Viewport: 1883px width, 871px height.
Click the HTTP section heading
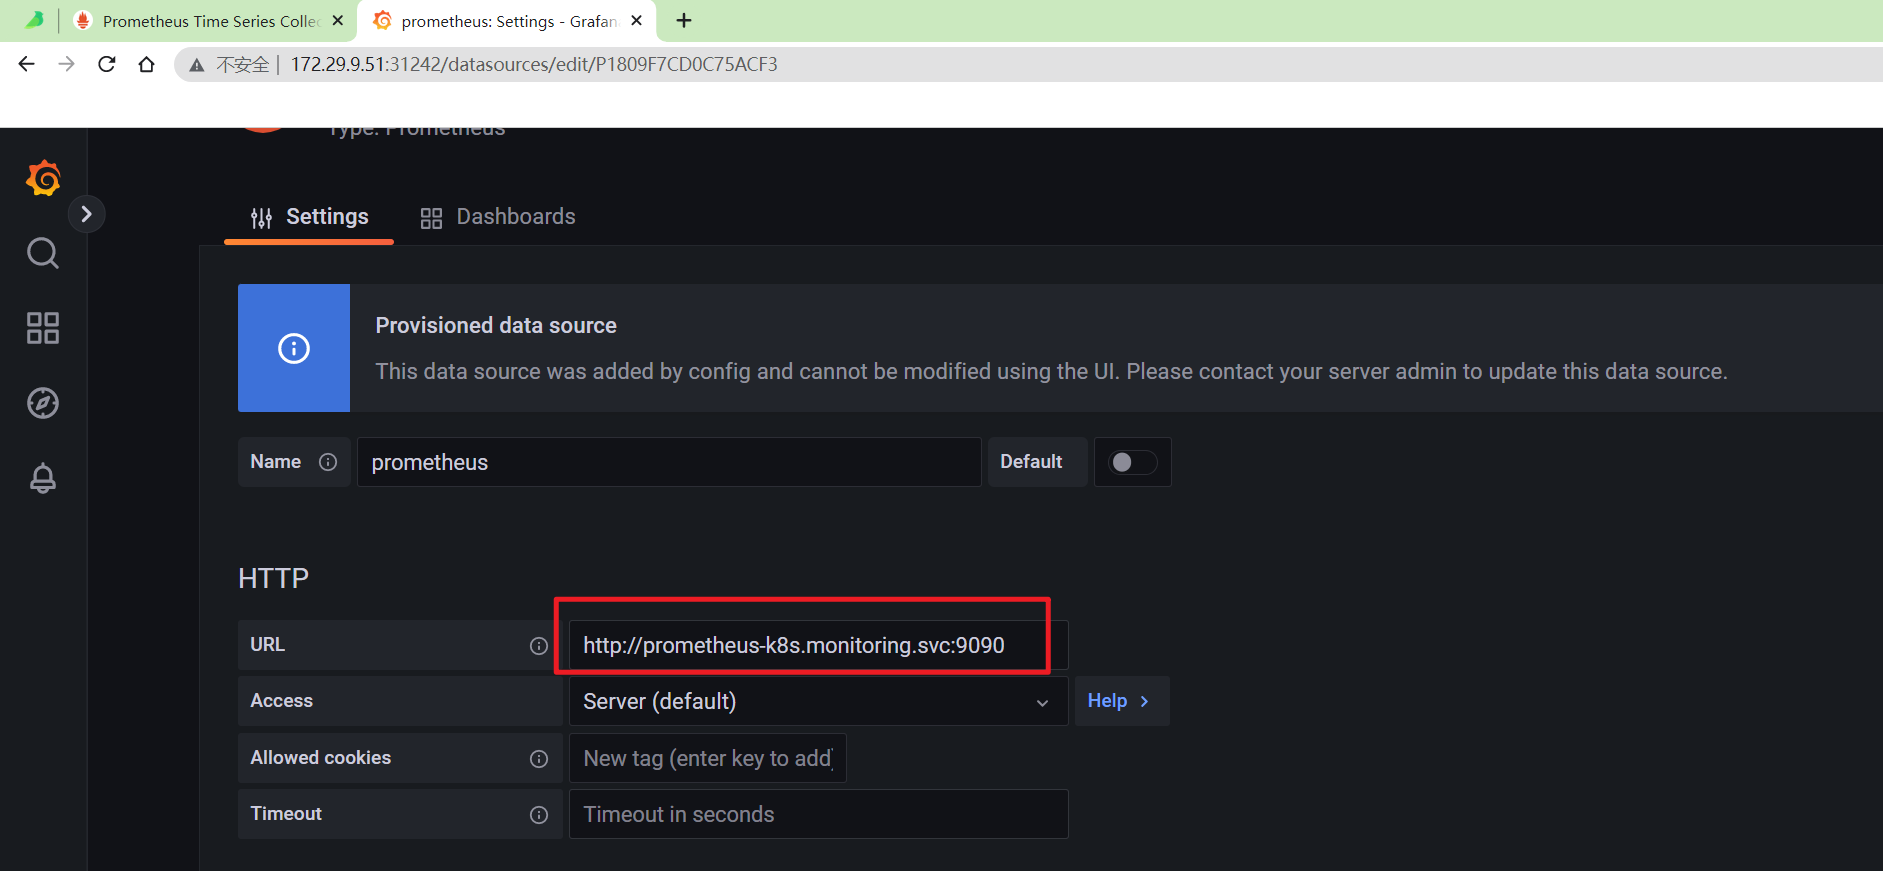pos(273,578)
